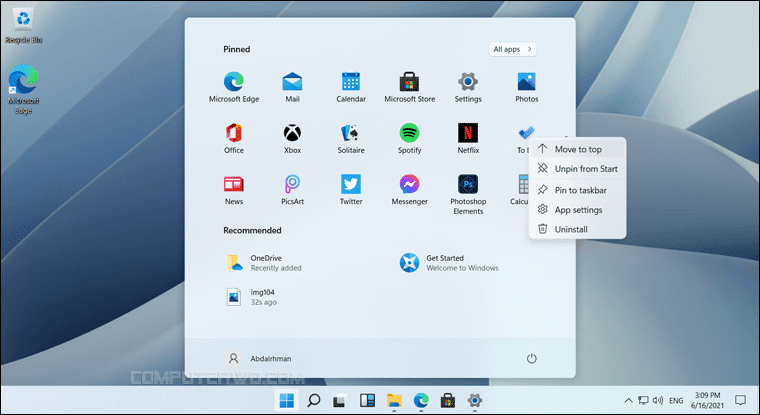
Task: Open network status in system tray
Action: tap(643, 400)
